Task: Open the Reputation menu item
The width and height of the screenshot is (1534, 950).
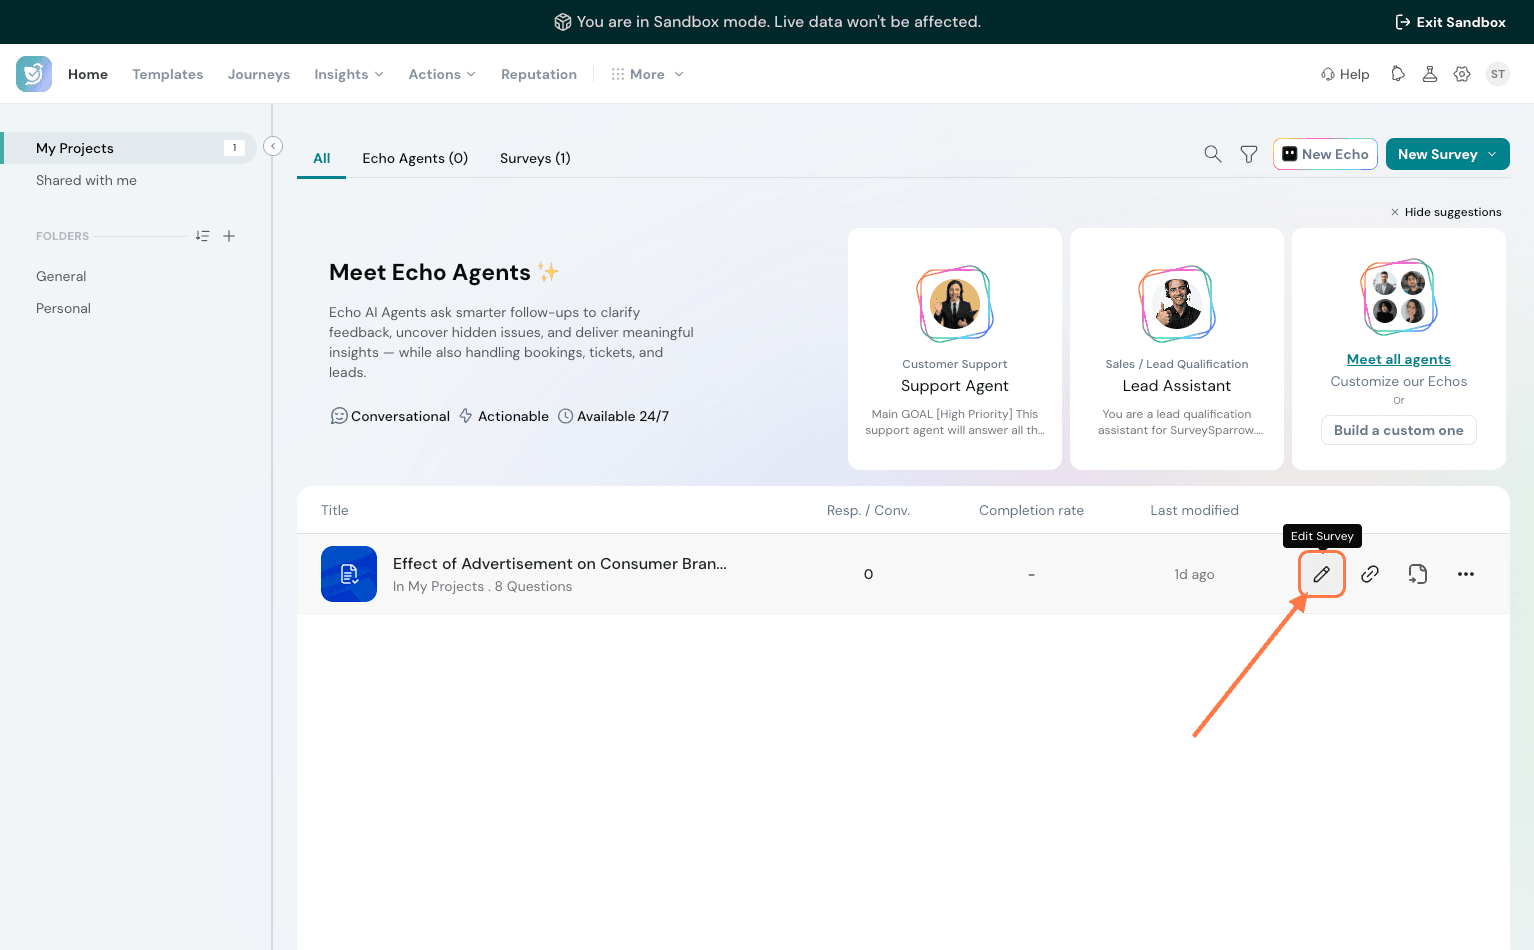Action: pos(539,74)
